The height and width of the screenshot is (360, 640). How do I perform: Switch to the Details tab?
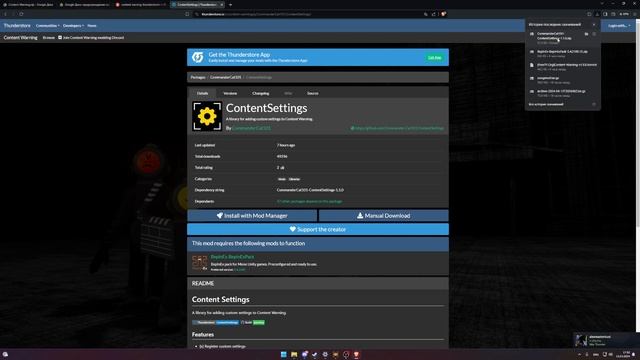(x=202, y=93)
